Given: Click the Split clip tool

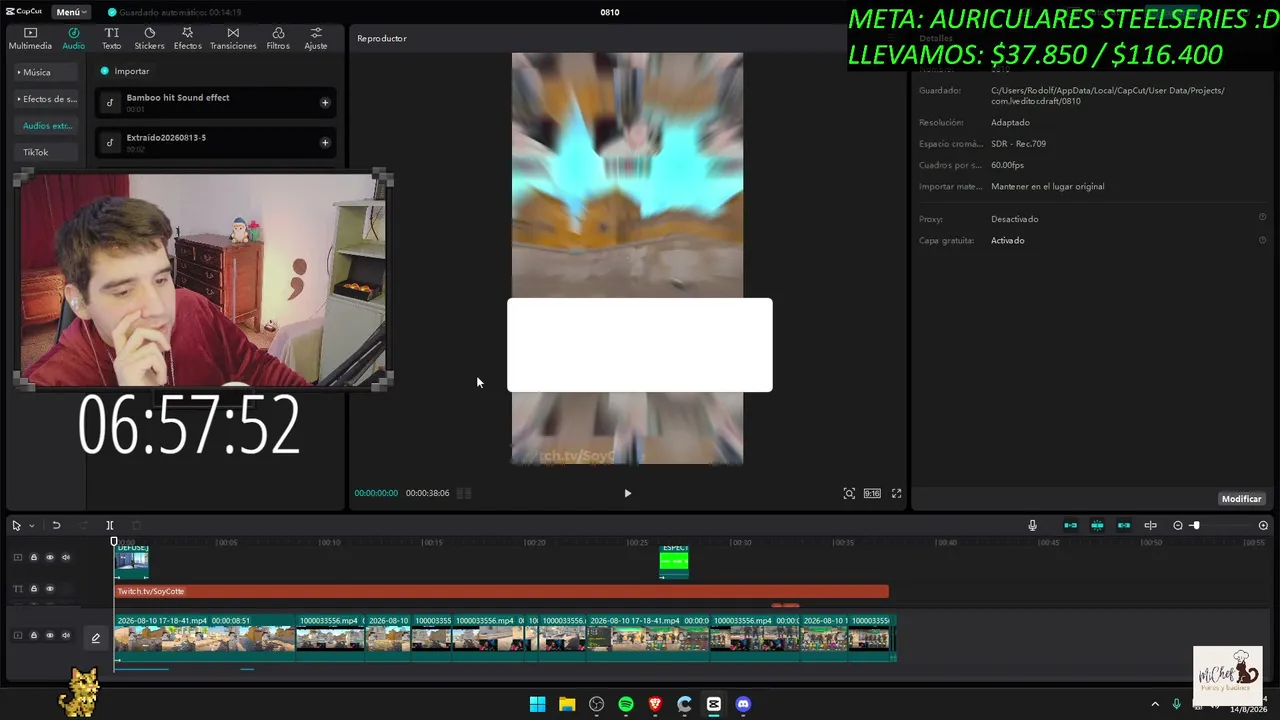Looking at the screenshot, I should pos(110,525).
